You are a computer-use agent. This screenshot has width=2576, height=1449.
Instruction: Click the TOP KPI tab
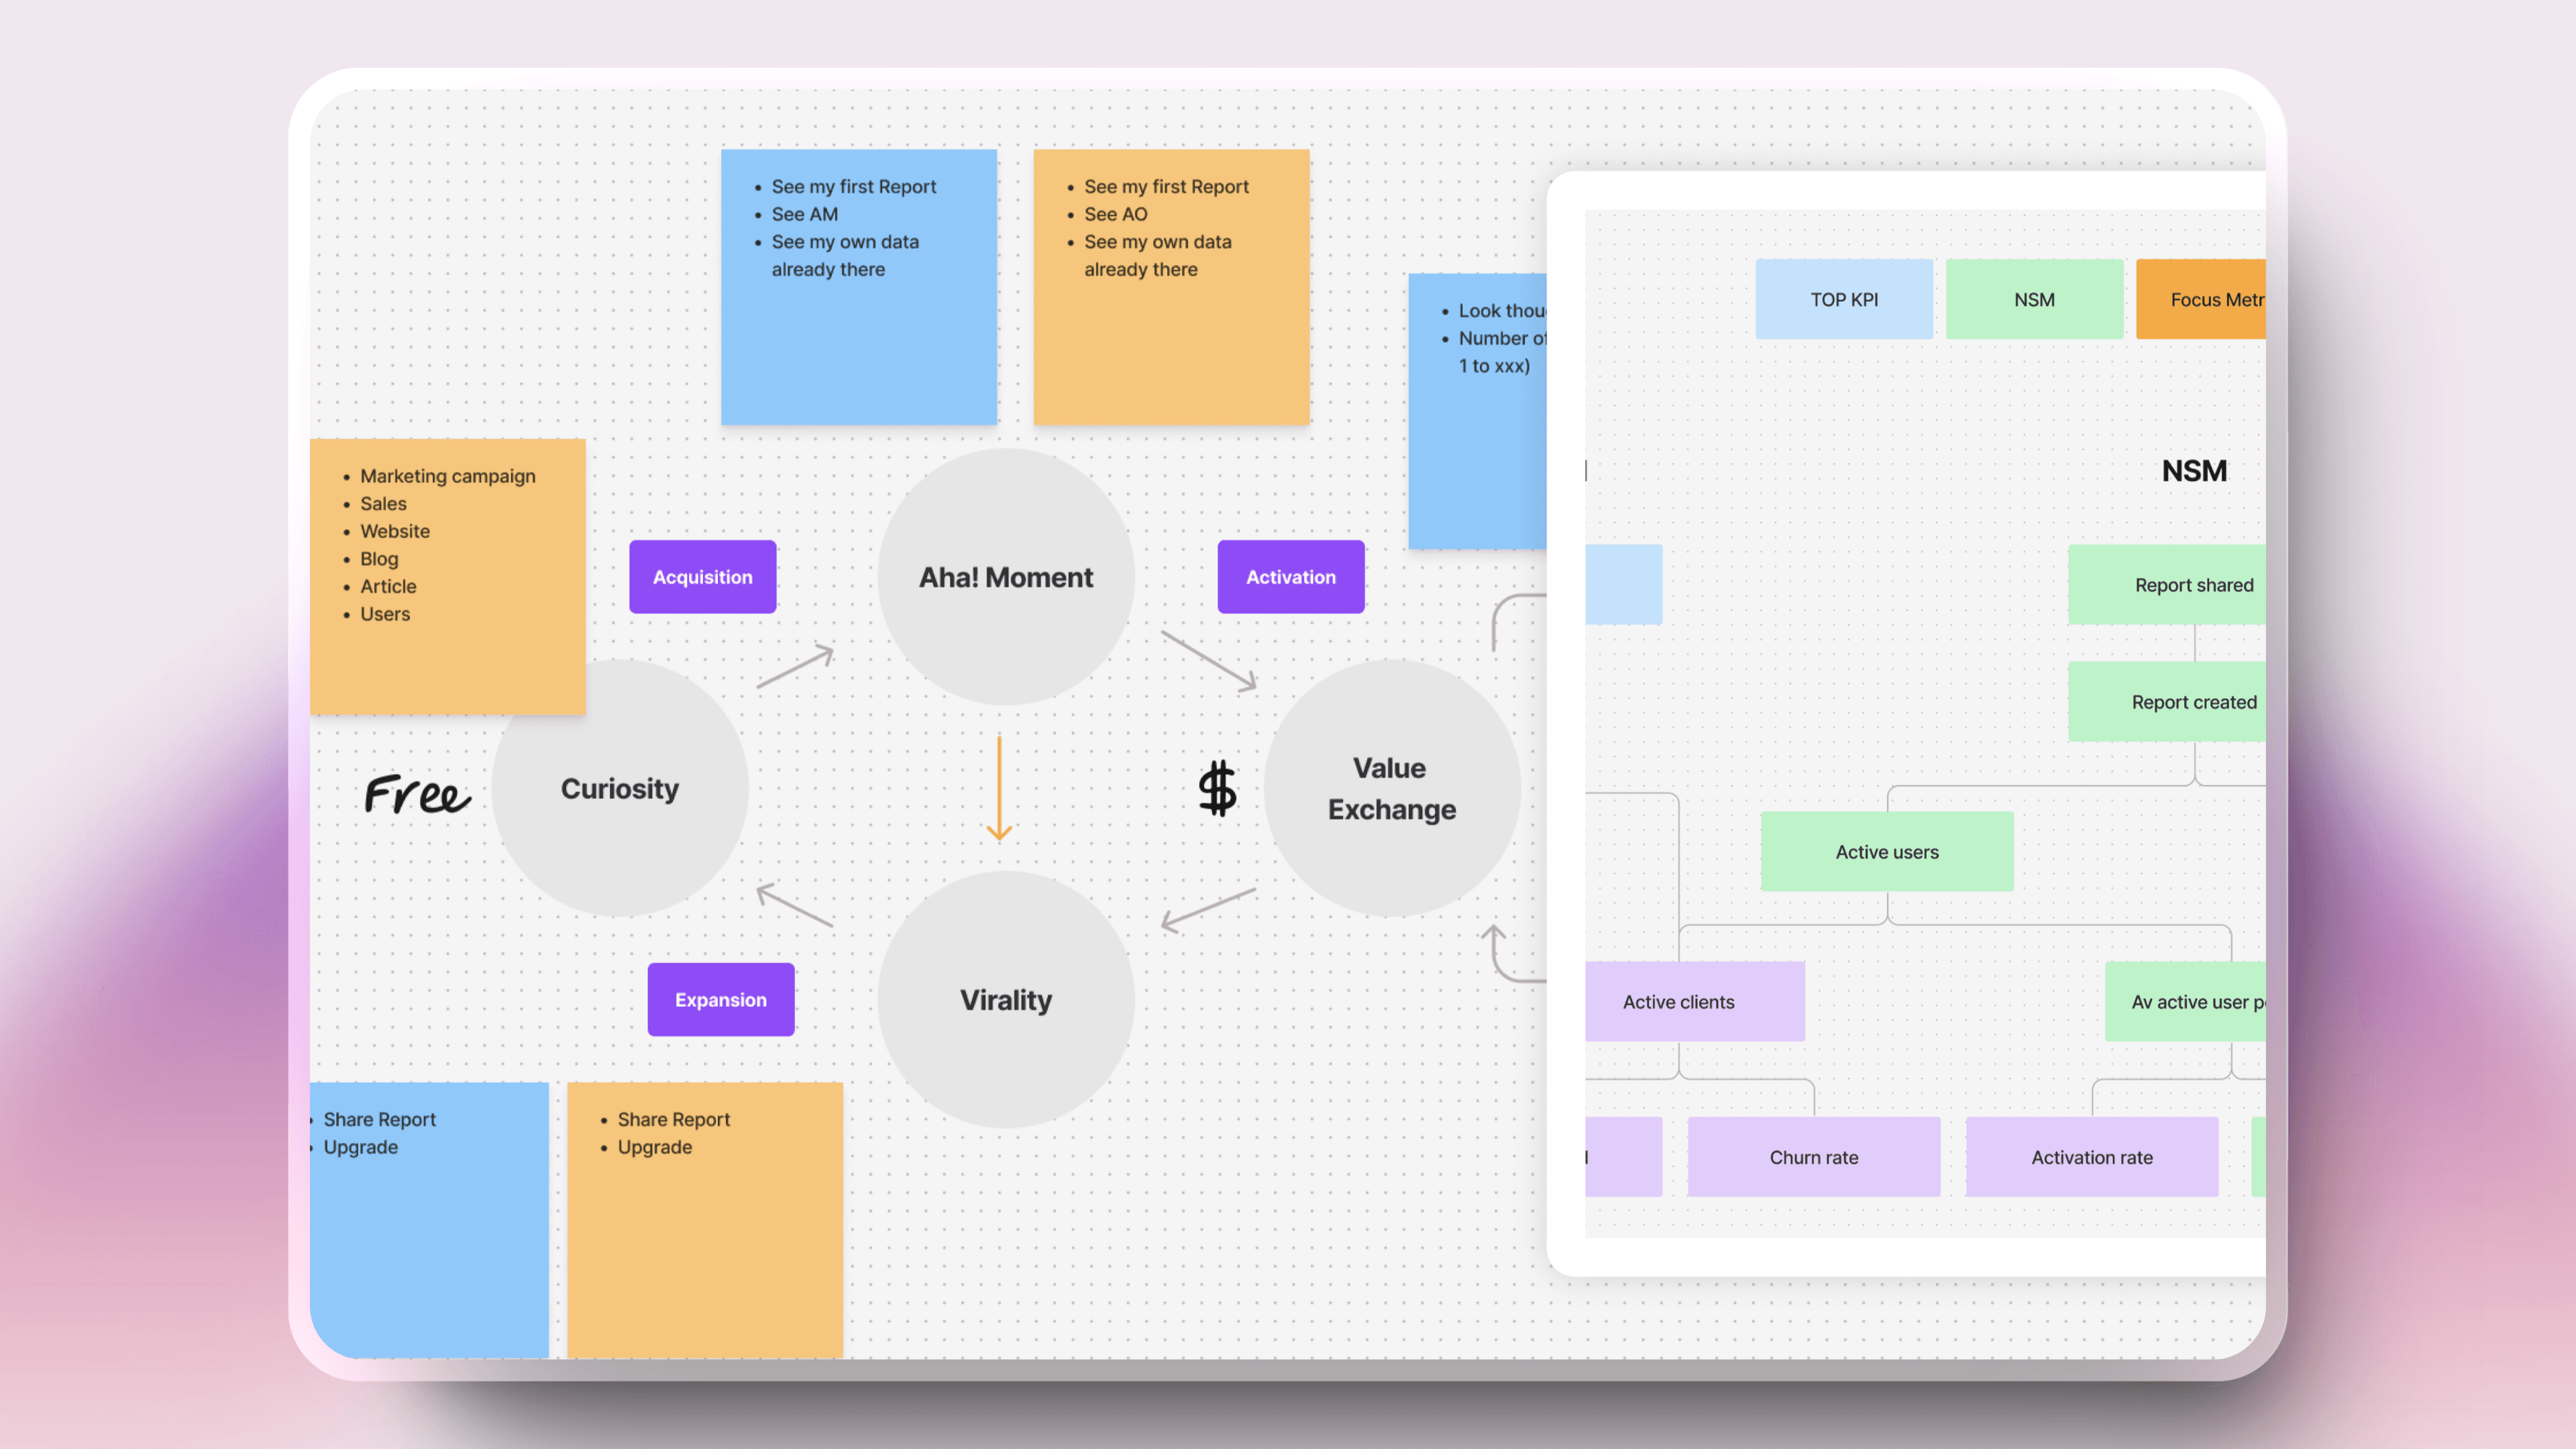click(x=1845, y=297)
